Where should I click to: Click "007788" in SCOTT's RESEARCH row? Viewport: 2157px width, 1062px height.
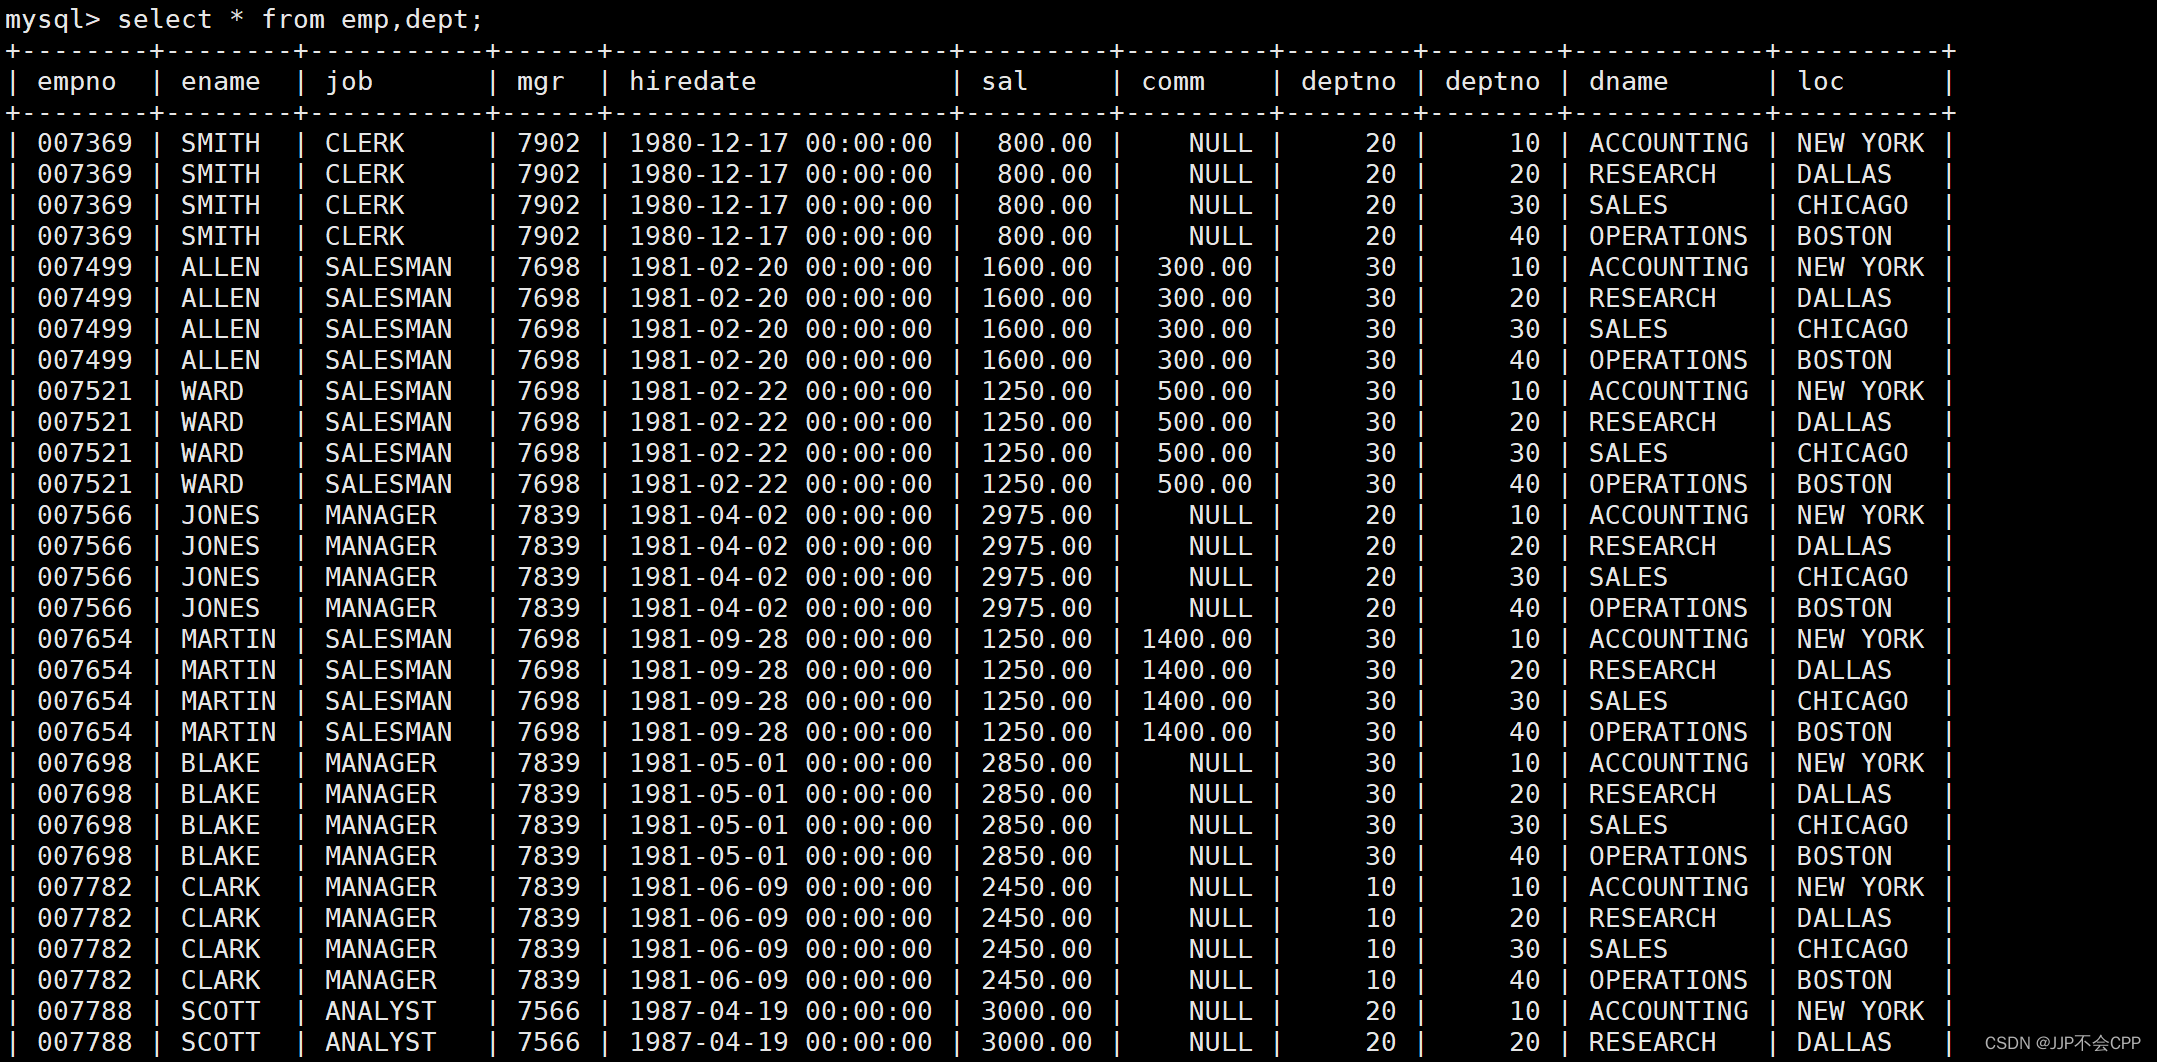pos(85,1042)
